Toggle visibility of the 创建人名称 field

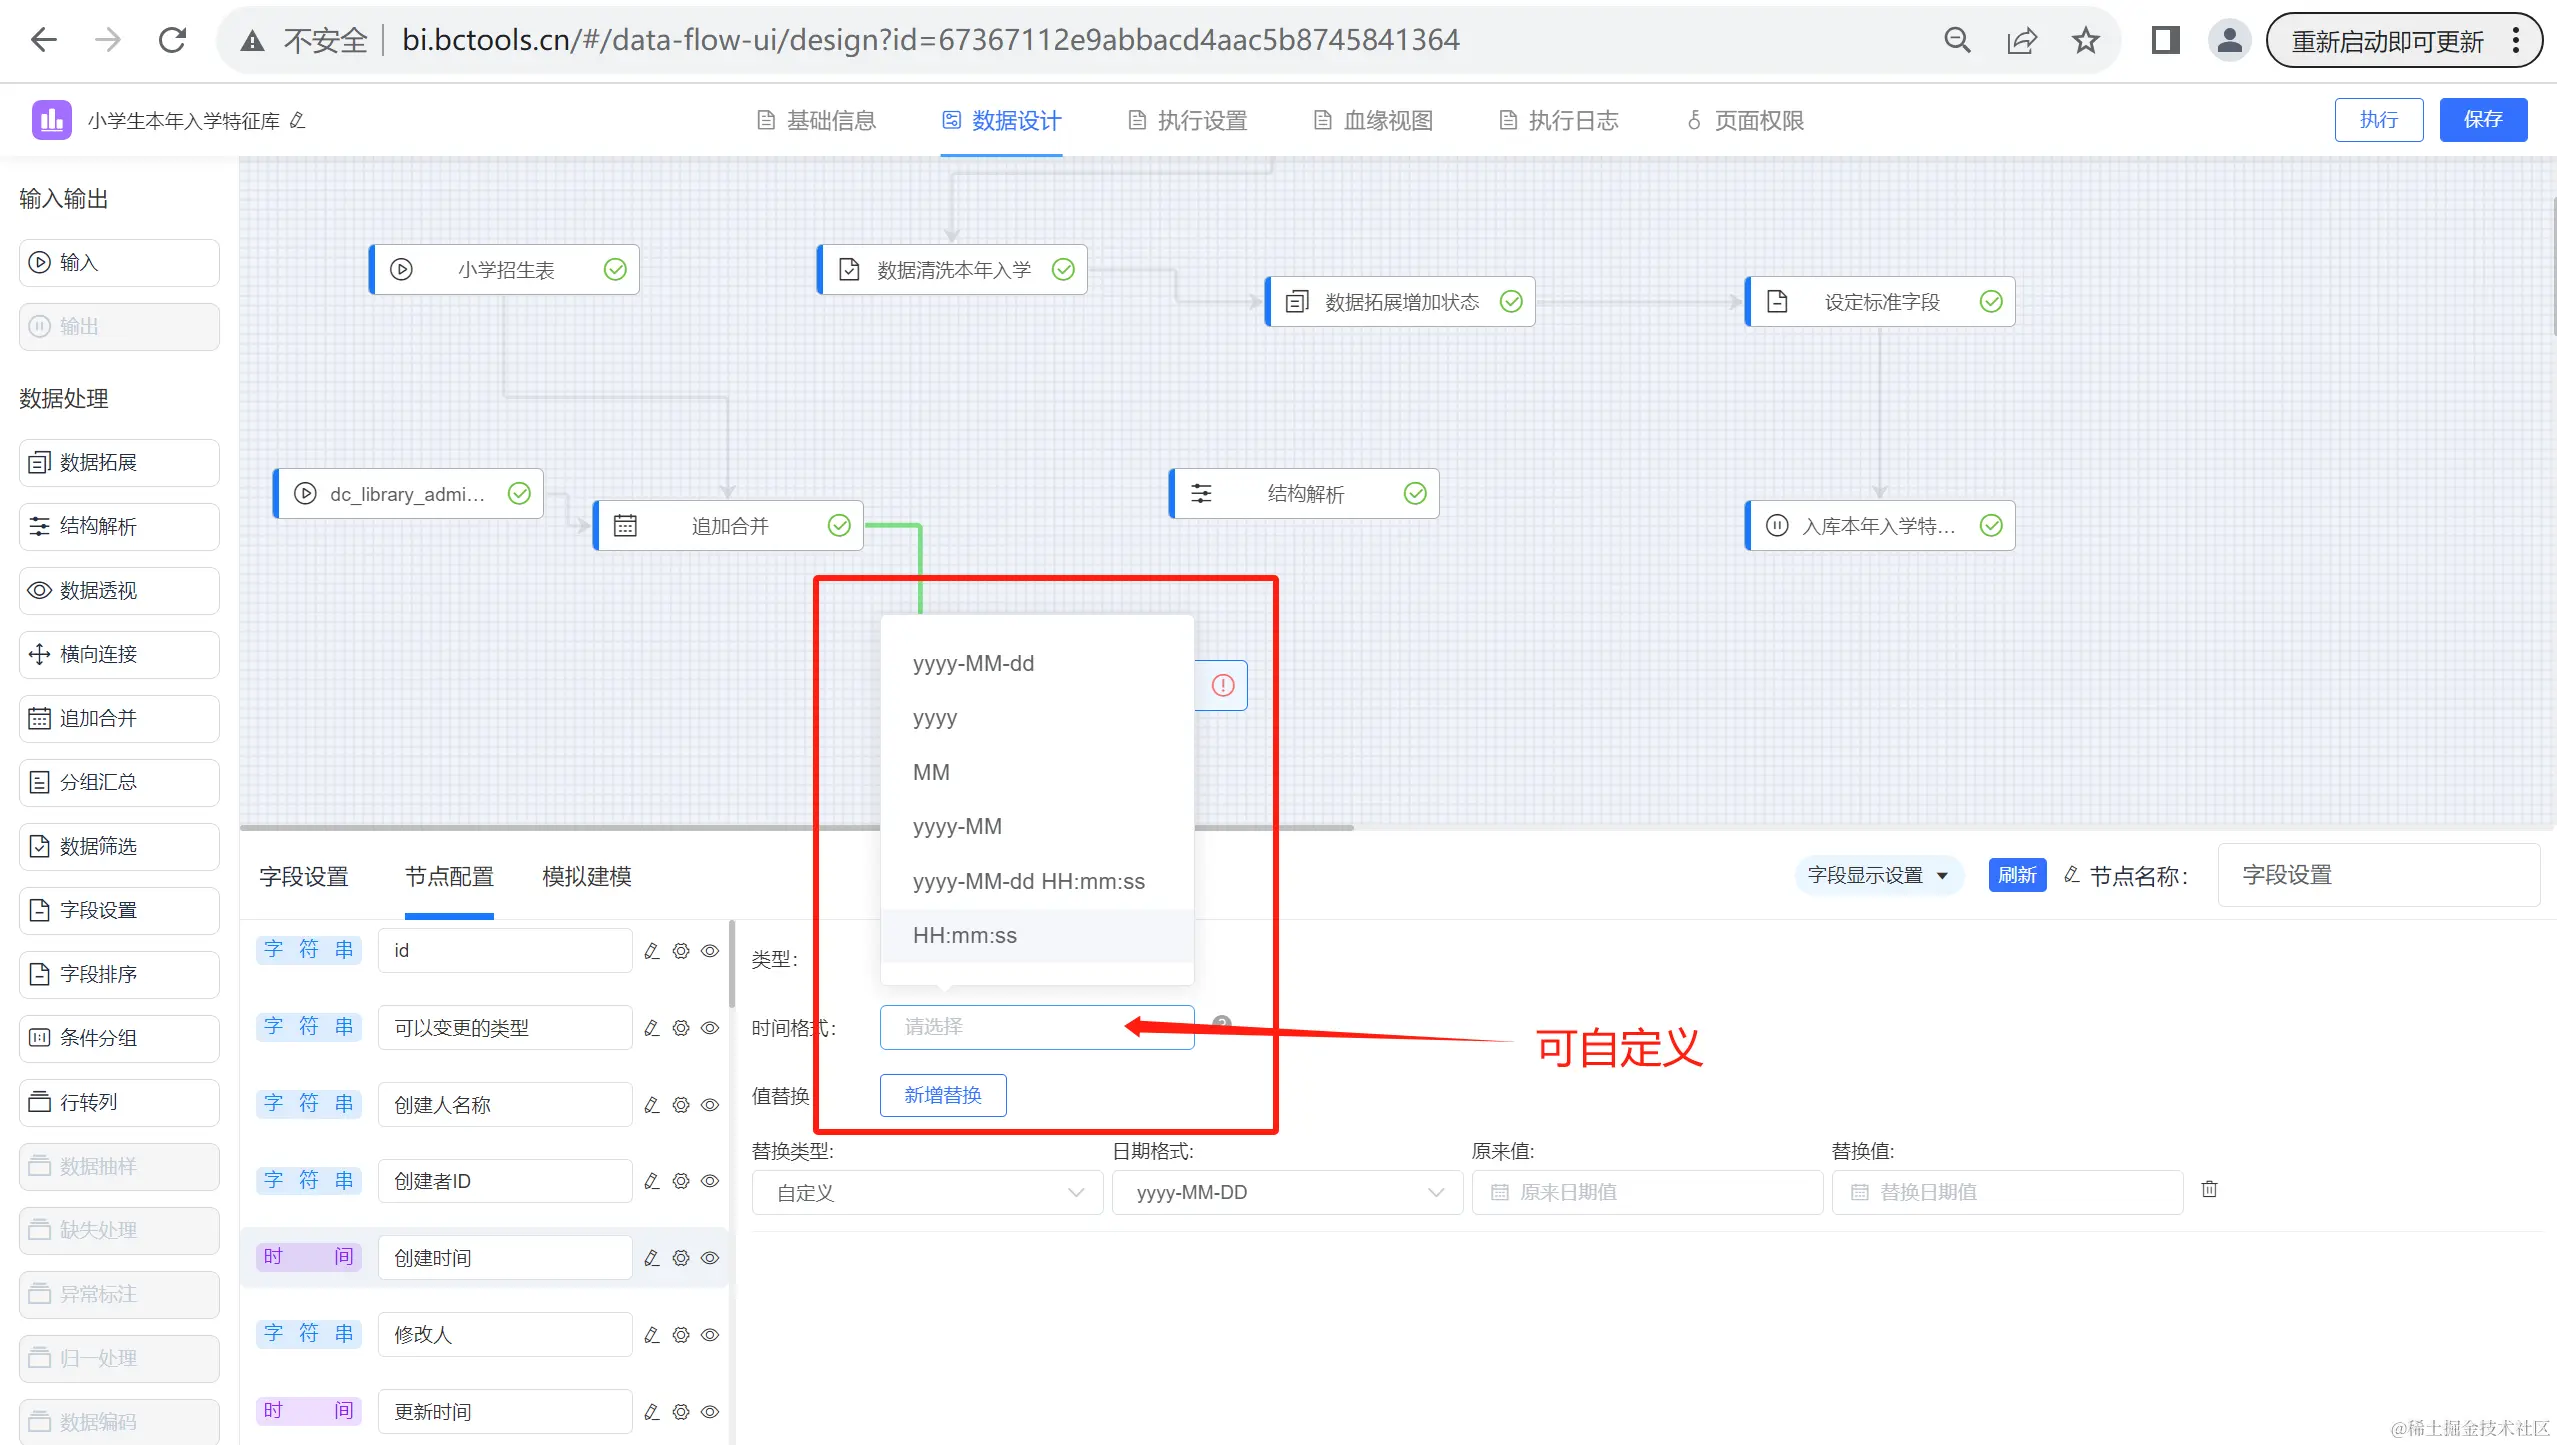[710, 1105]
